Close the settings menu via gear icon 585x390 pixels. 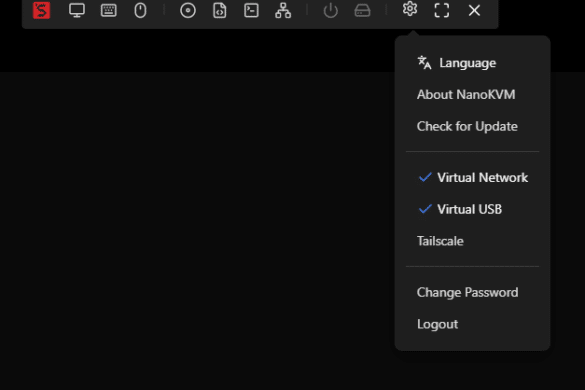[410, 9]
